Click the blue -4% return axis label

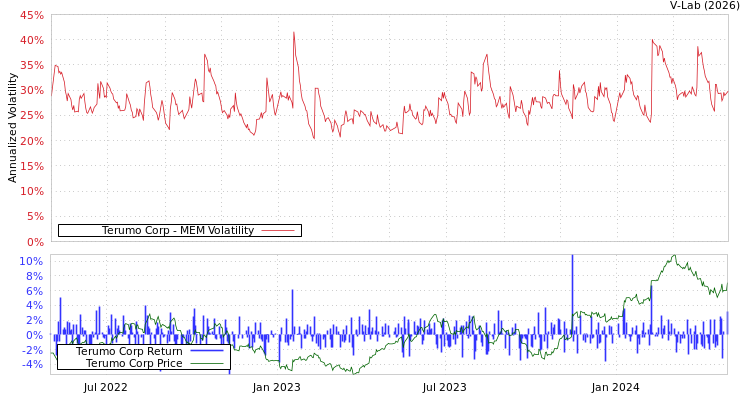pyautogui.click(x=32, y=364)
